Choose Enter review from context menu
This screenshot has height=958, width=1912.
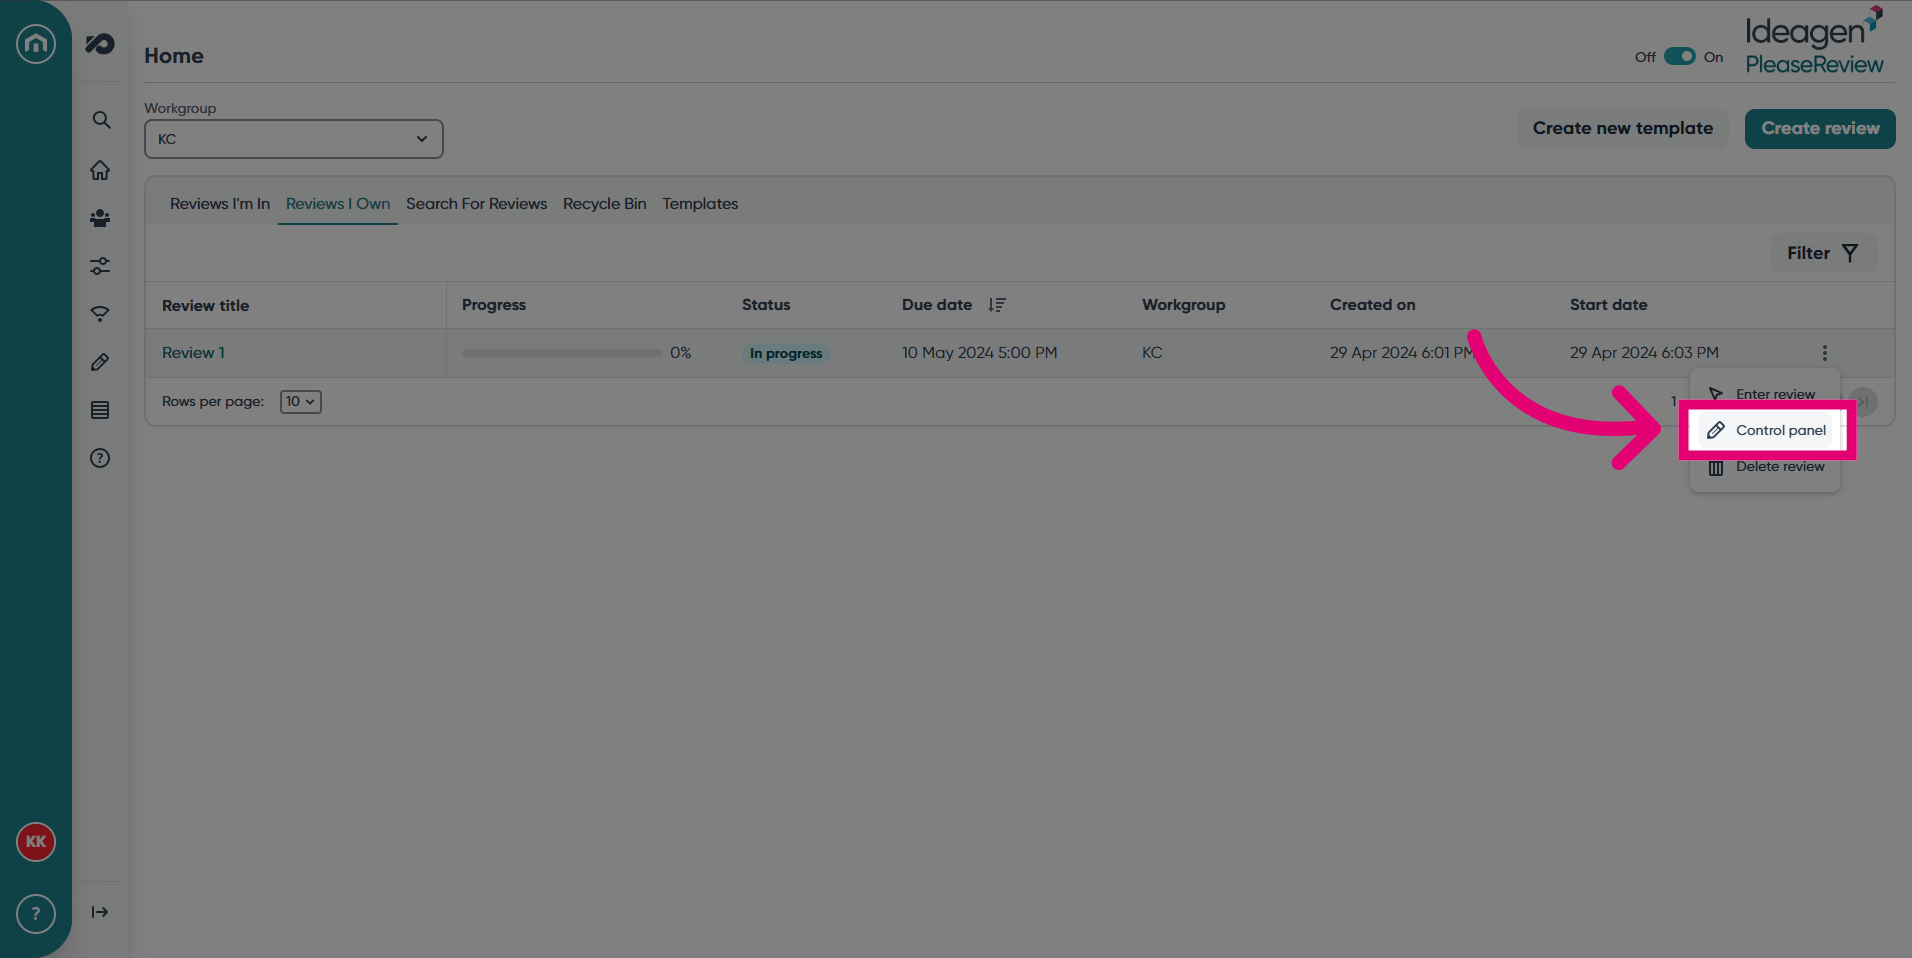coord(1765,394)
